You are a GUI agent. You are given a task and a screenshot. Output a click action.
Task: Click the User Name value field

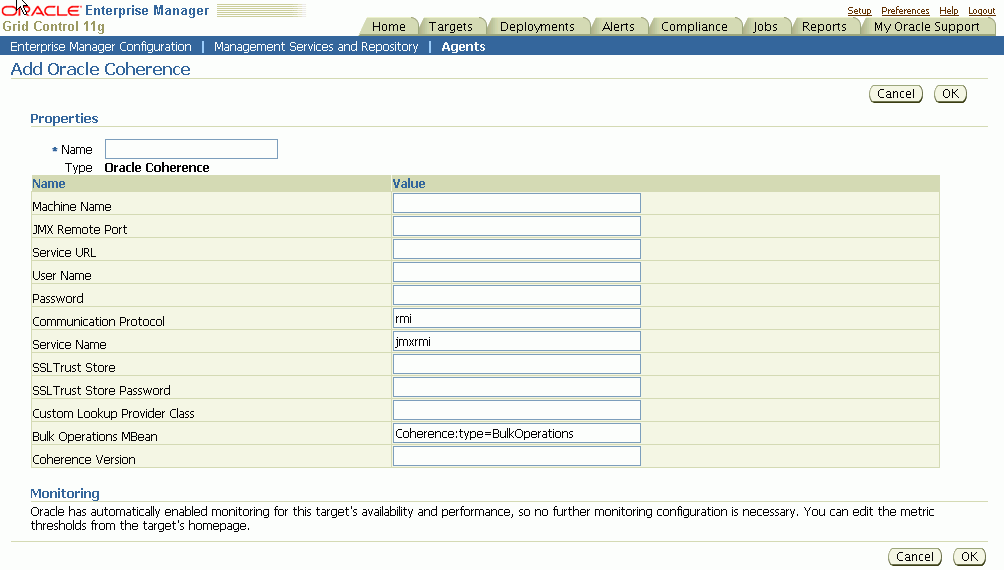coord(517,272)
